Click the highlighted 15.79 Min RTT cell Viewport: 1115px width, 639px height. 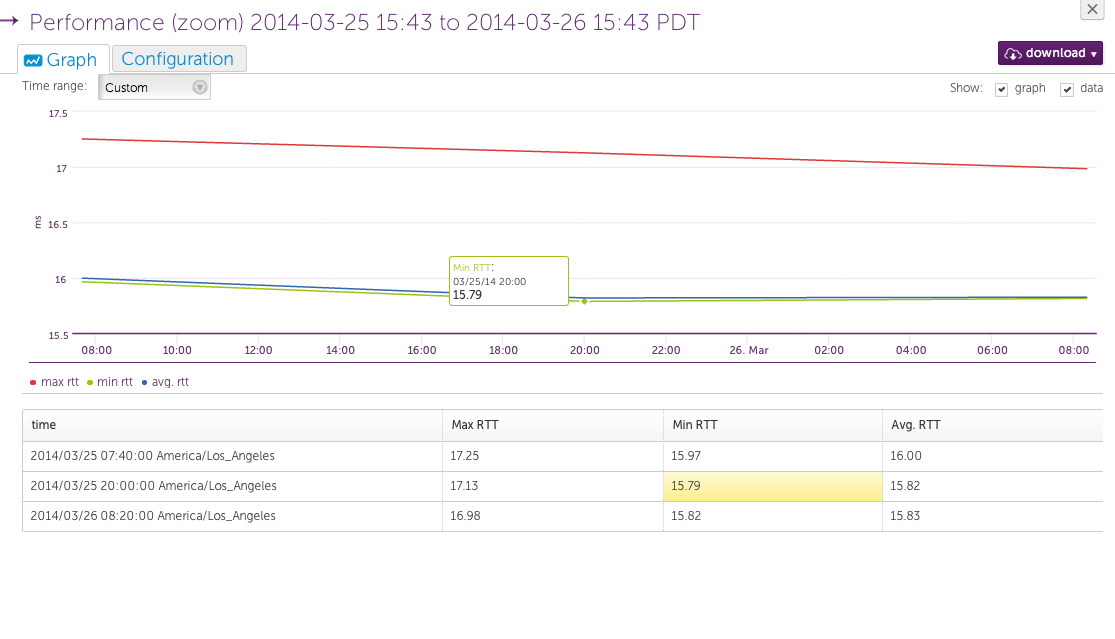click(x=773, y=486)
